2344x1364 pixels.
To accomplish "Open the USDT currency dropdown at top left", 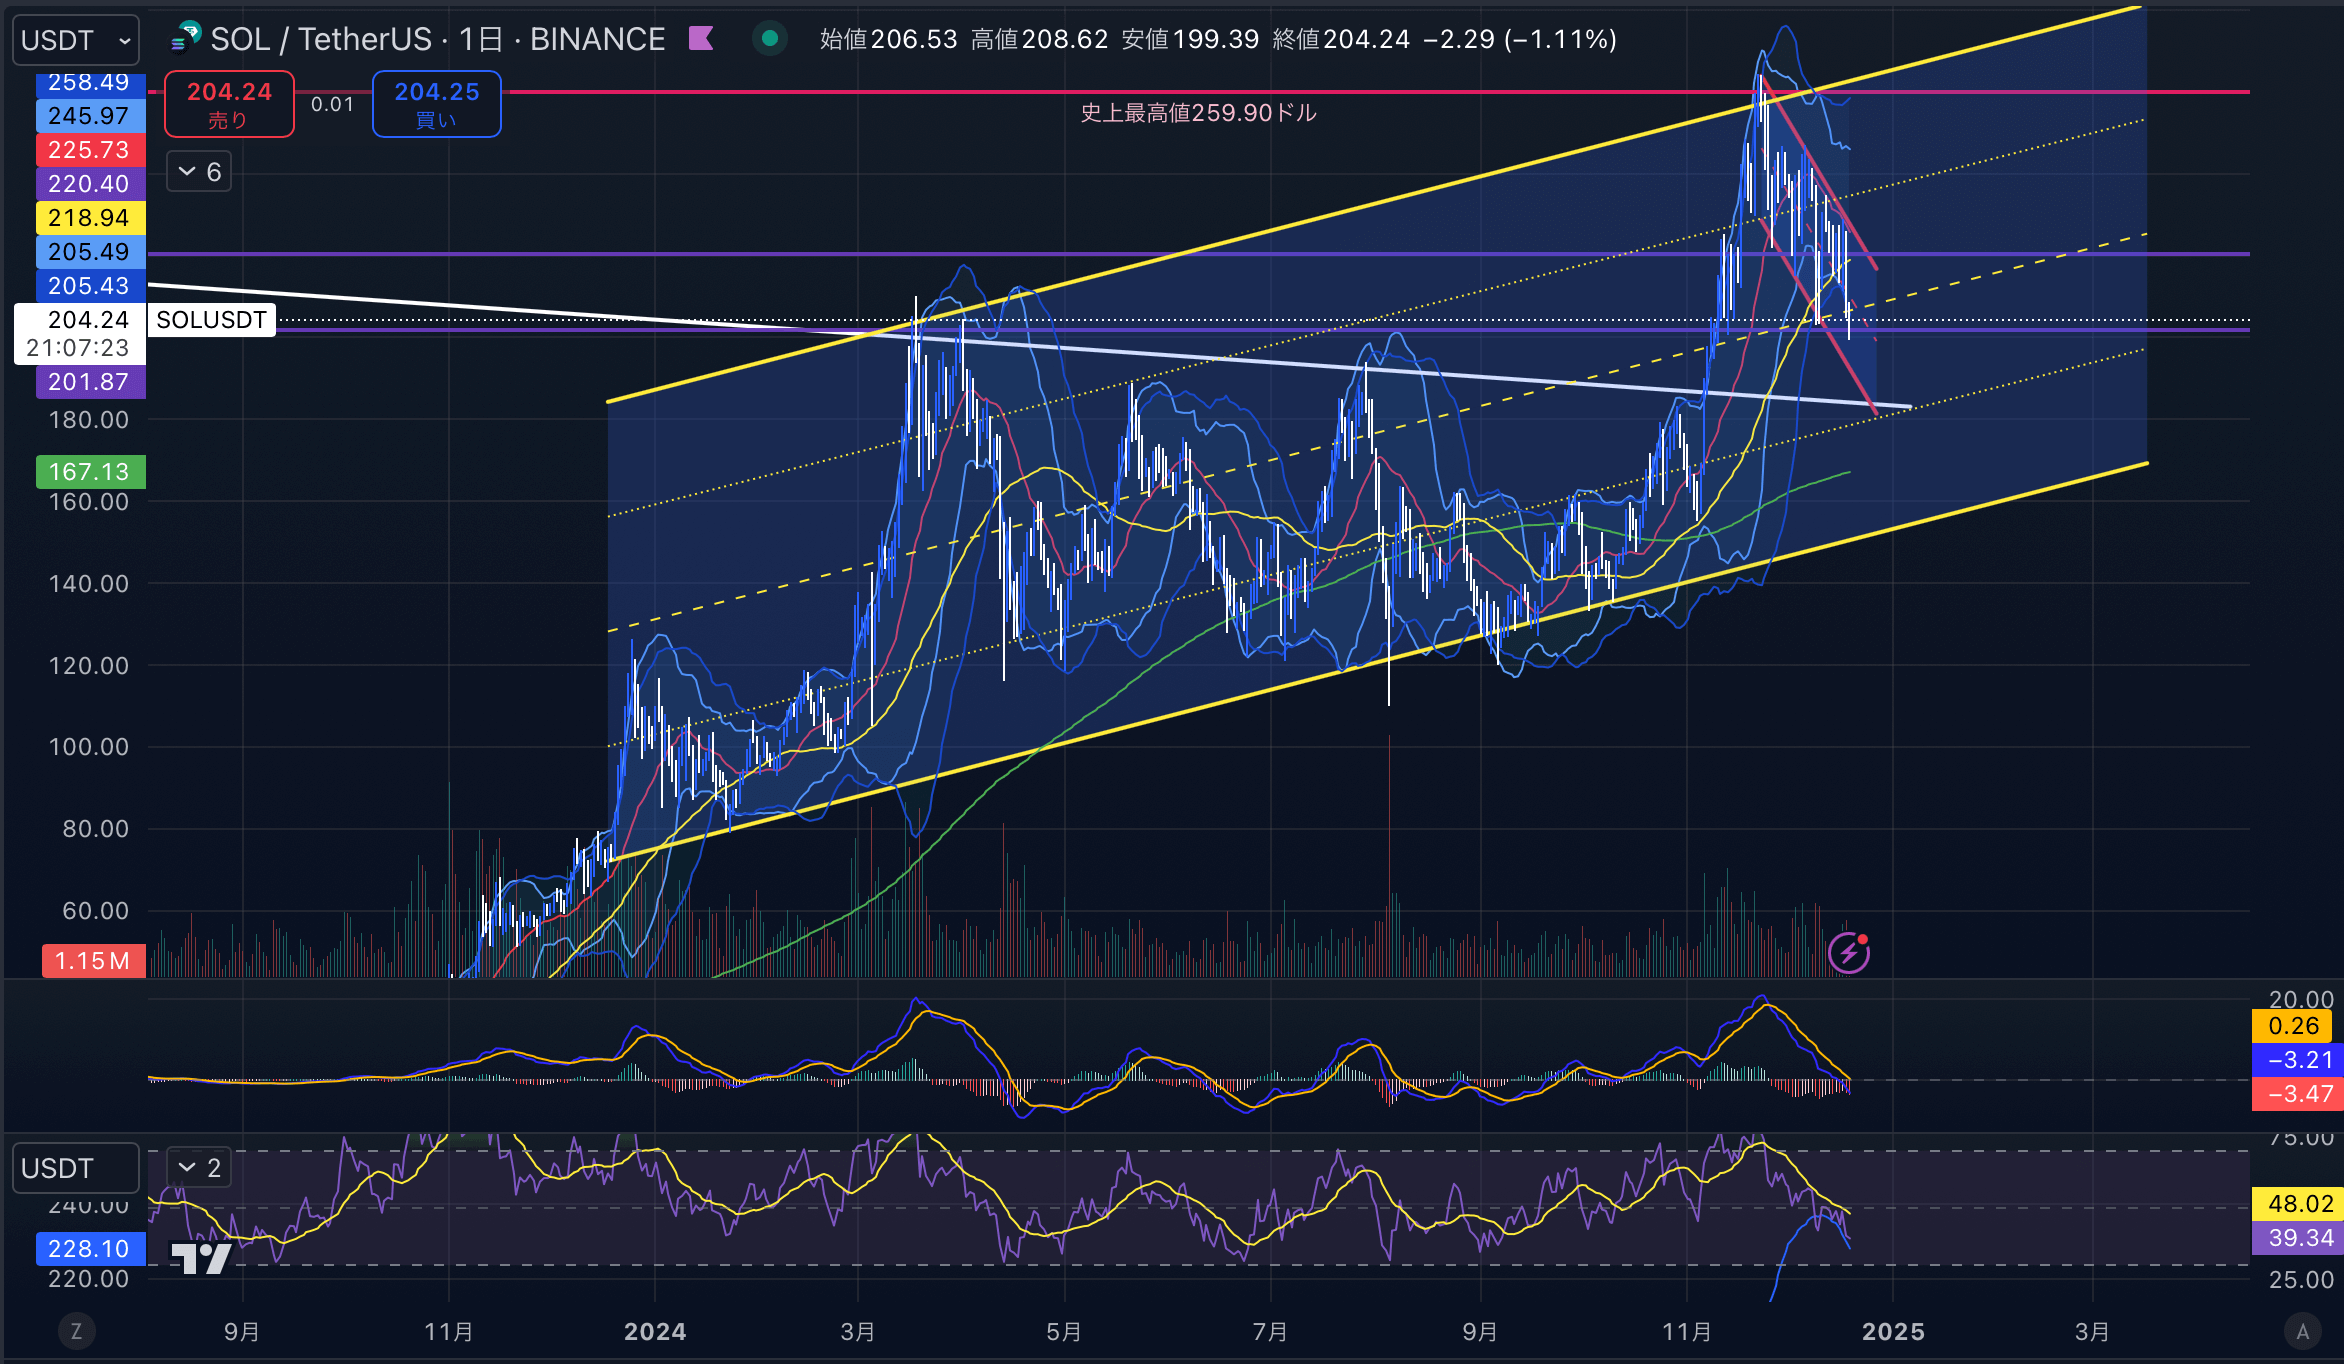I will (75, 40).
